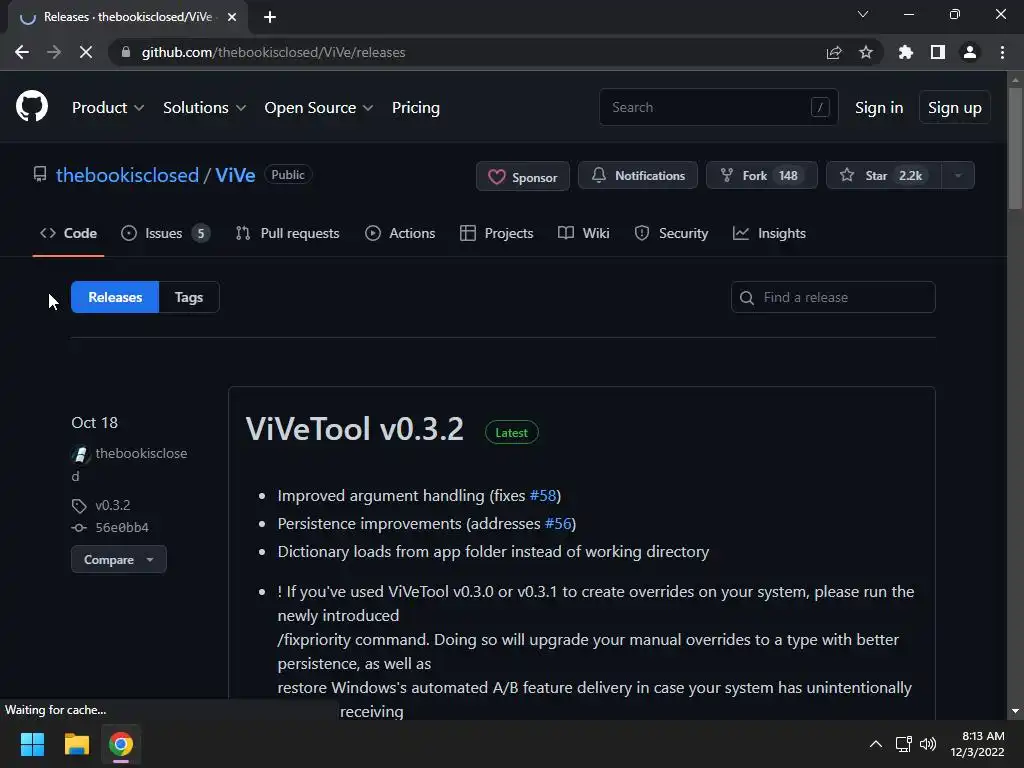Switch to the Code tab

pyautogui.click(x=69, y=233)
